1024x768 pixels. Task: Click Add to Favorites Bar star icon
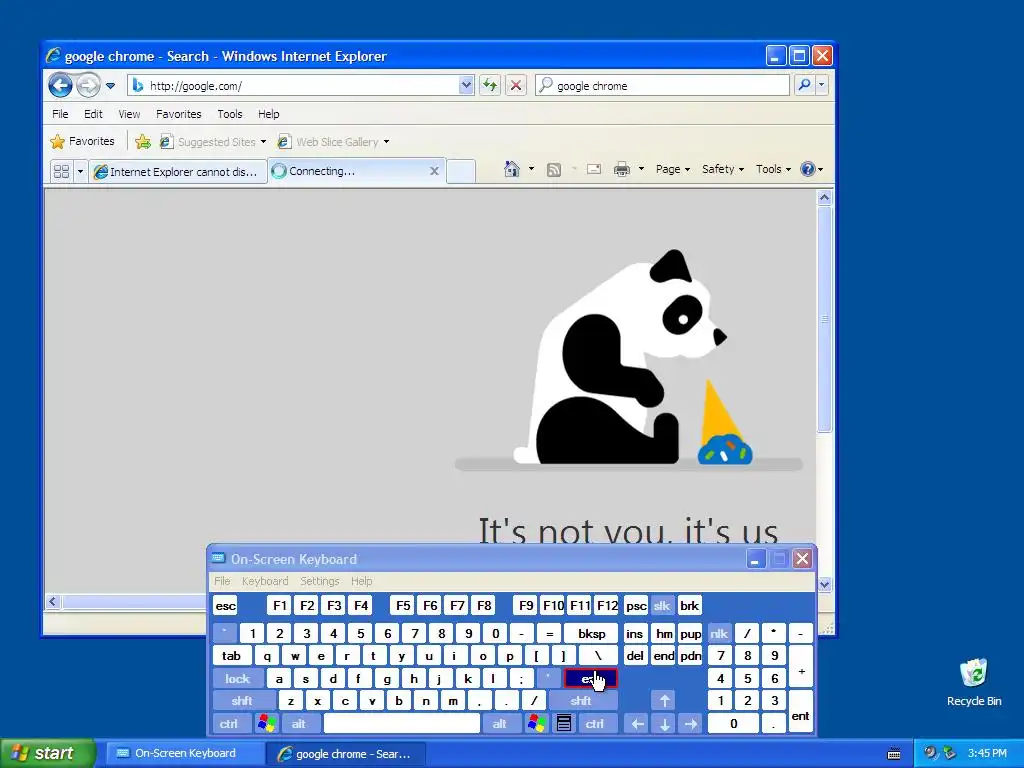pyautogui.click(x=143, y=141)
